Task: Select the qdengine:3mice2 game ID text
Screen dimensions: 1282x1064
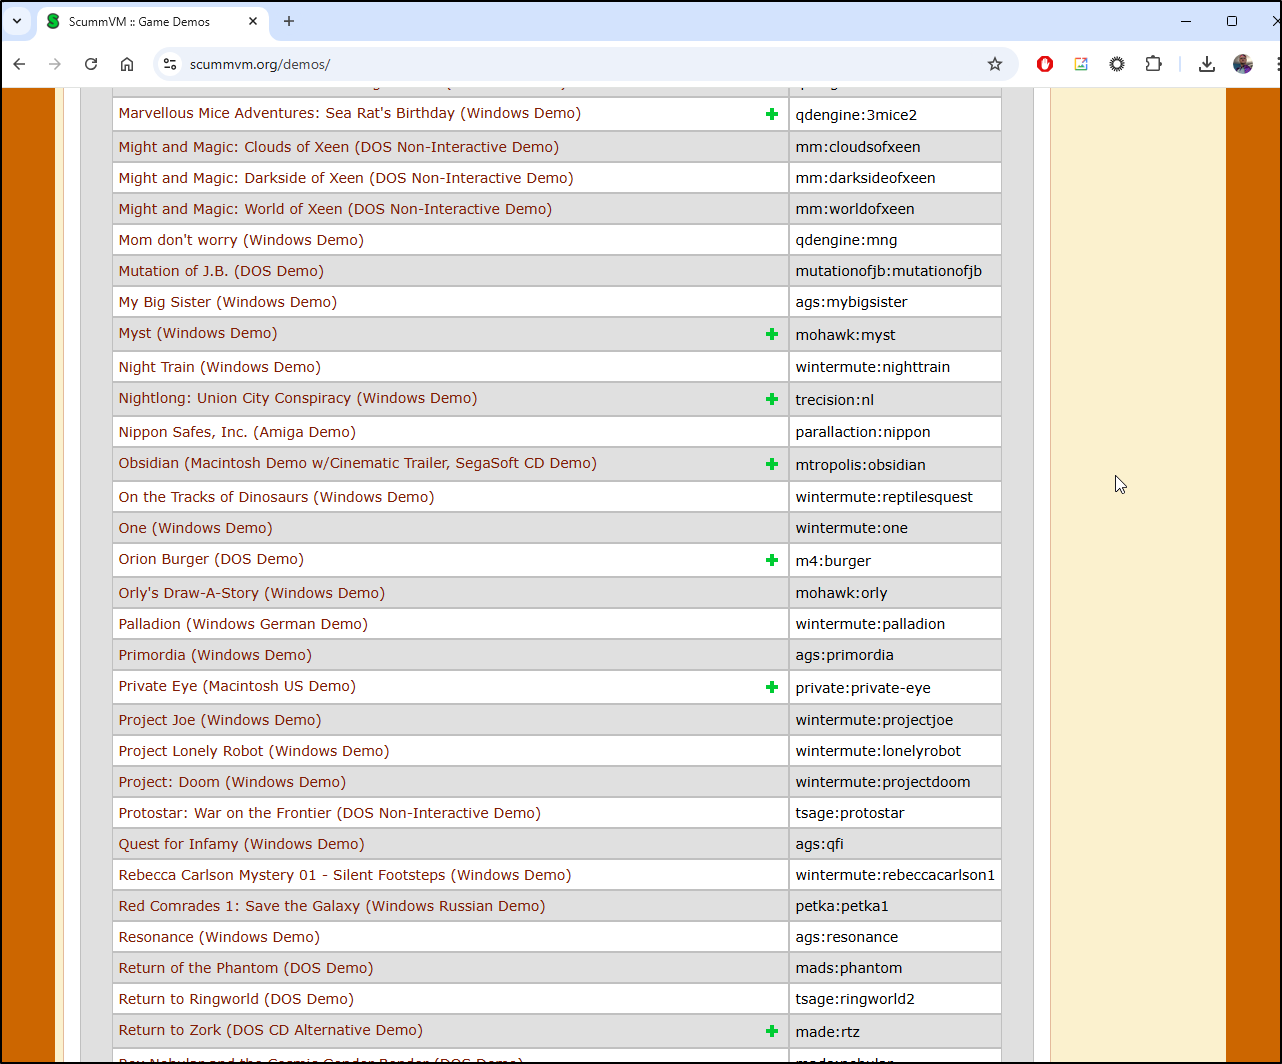Action: (856, 115)
